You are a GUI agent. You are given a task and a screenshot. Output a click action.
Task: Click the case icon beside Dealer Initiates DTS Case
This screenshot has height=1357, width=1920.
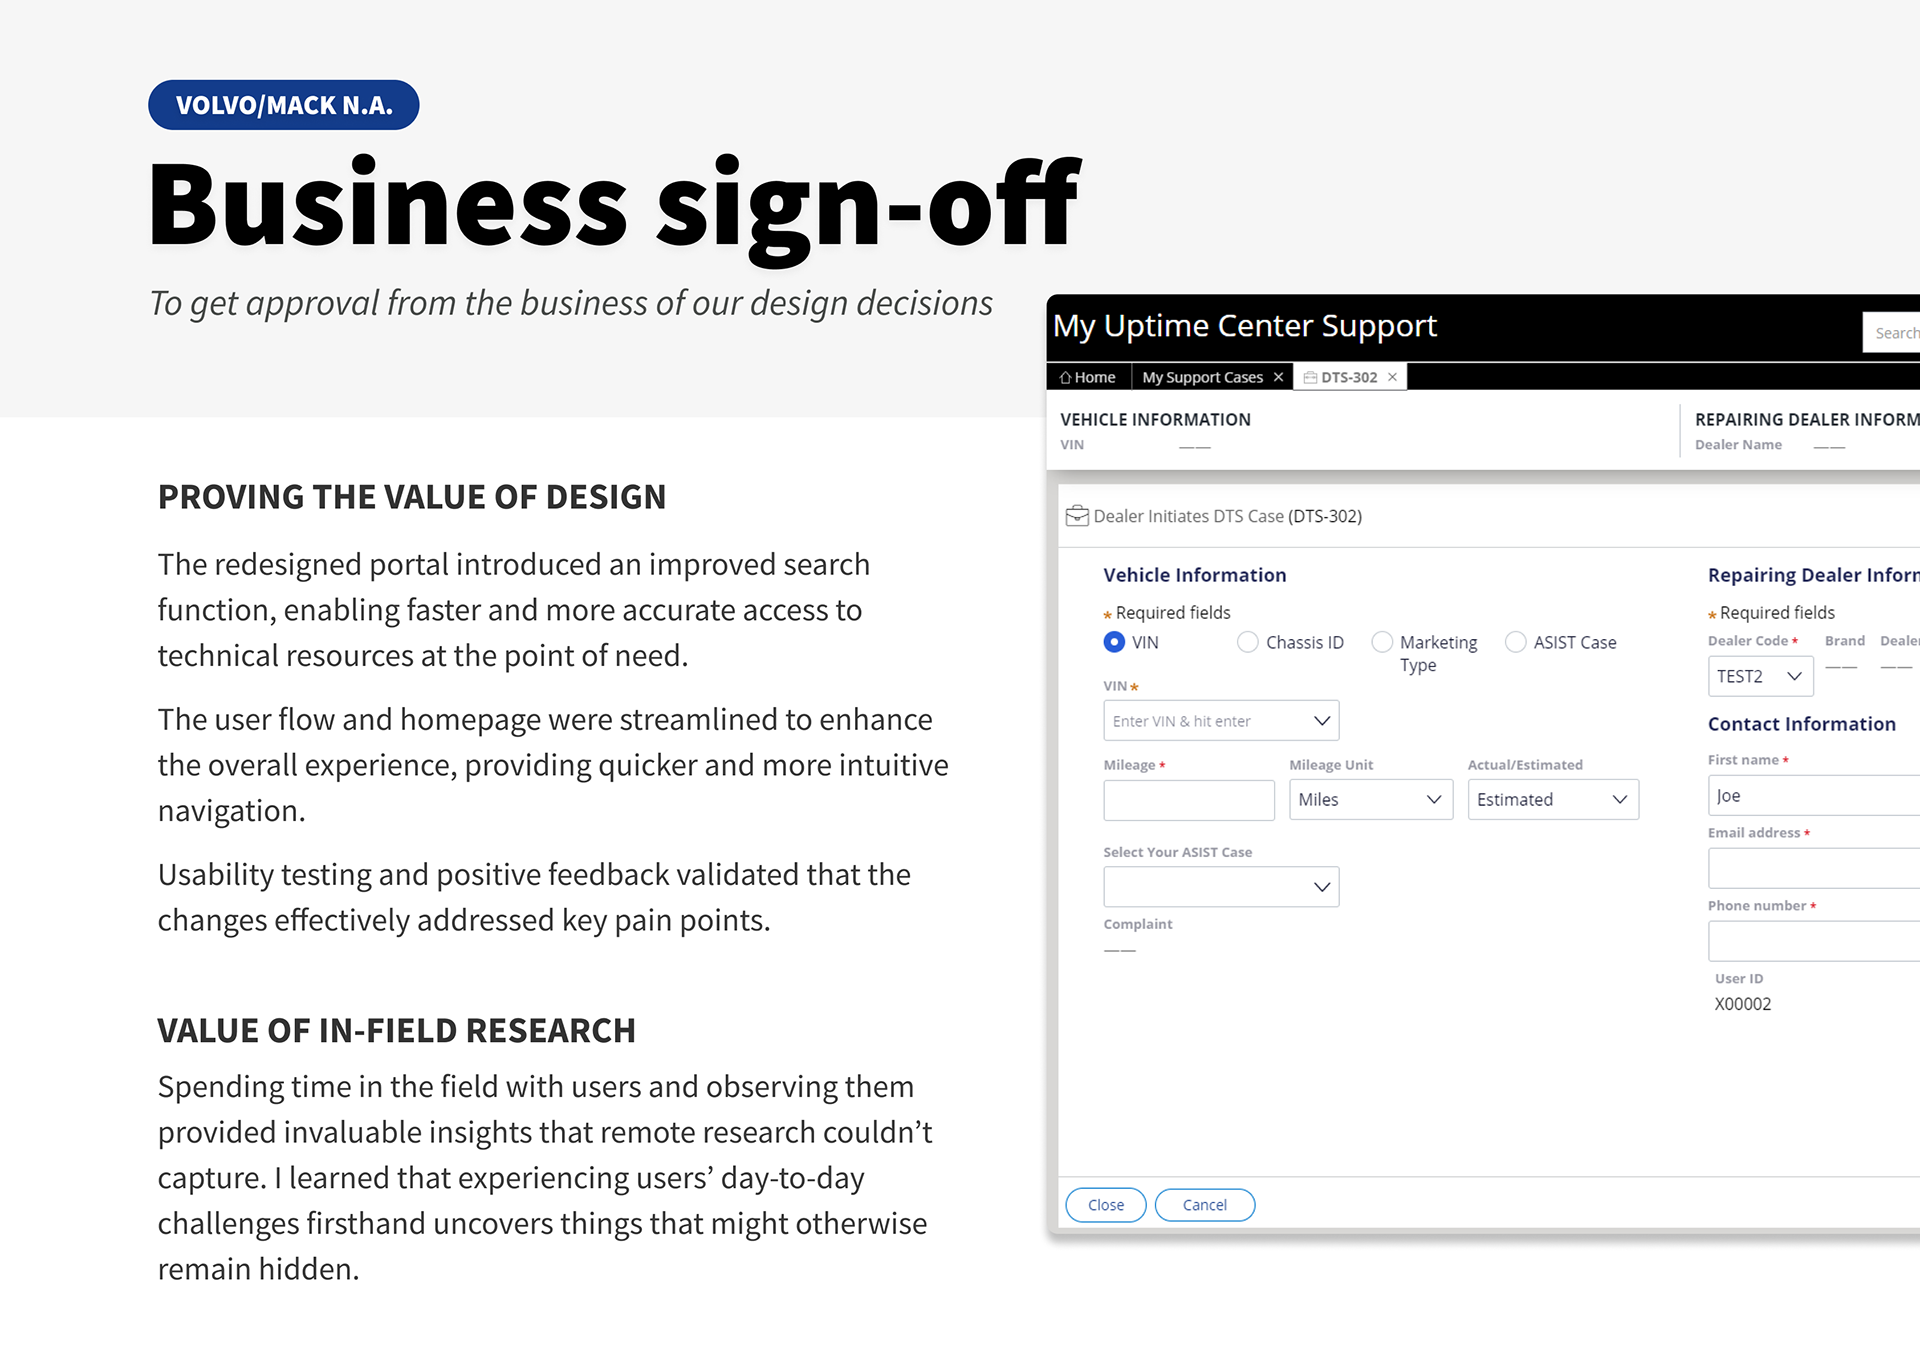coord(1077,516)
